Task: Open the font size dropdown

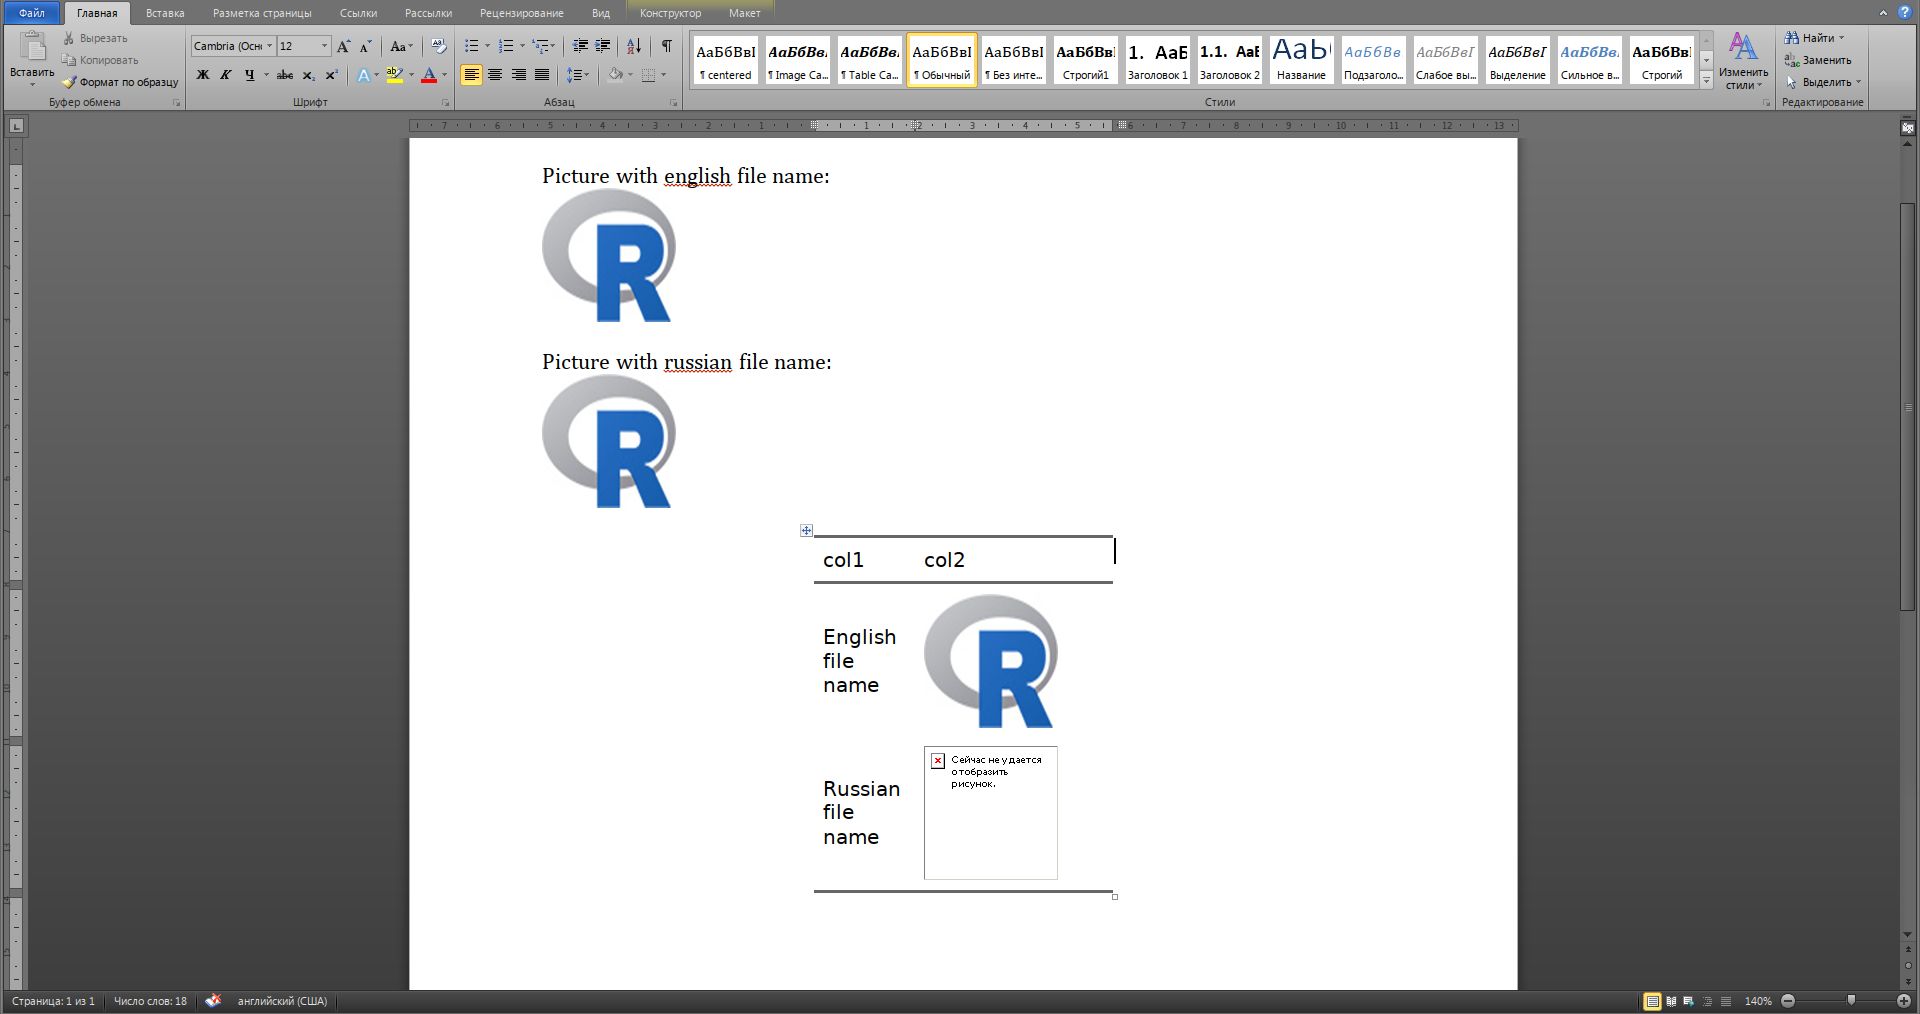Action: point(324,46)
